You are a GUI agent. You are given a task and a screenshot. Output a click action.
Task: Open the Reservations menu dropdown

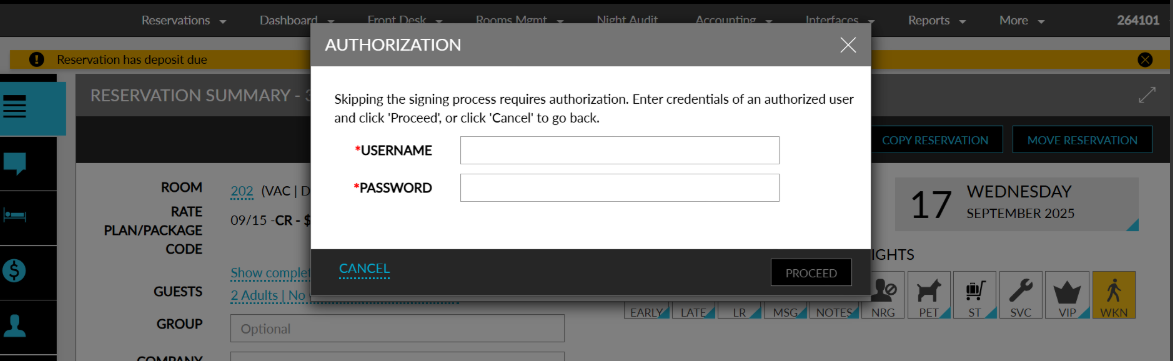pyautogui.click(x=184, y=21)
